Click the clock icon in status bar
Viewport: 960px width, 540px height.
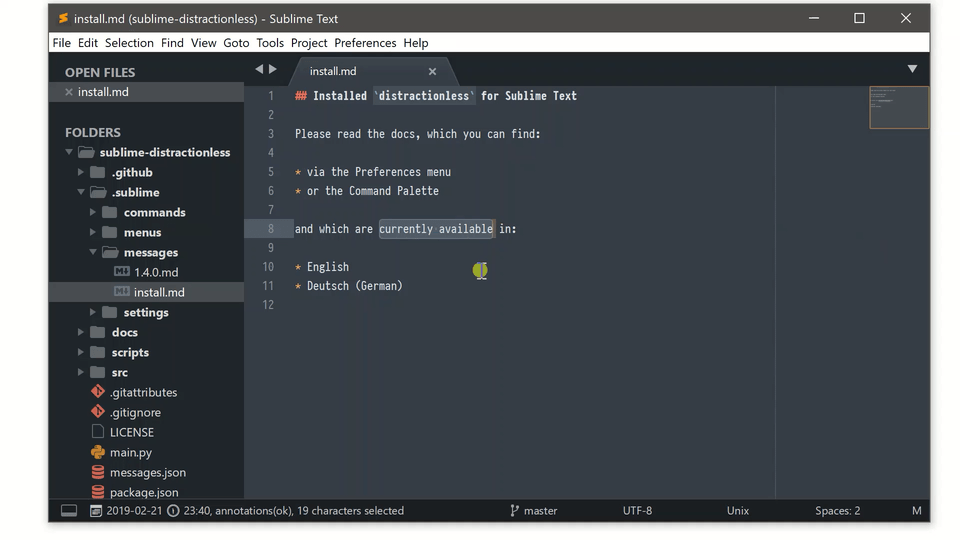point(173,511)
